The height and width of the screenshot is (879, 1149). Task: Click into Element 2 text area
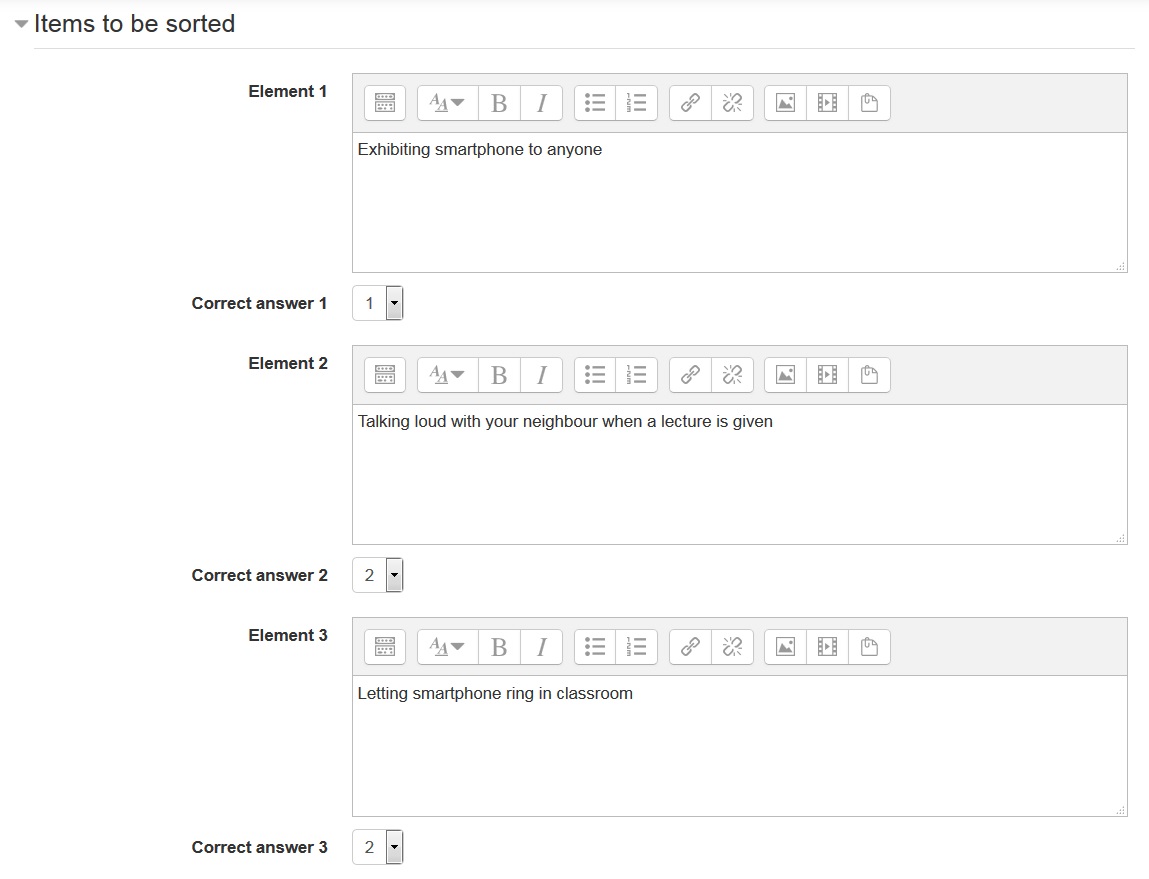[x=739, y=474]
